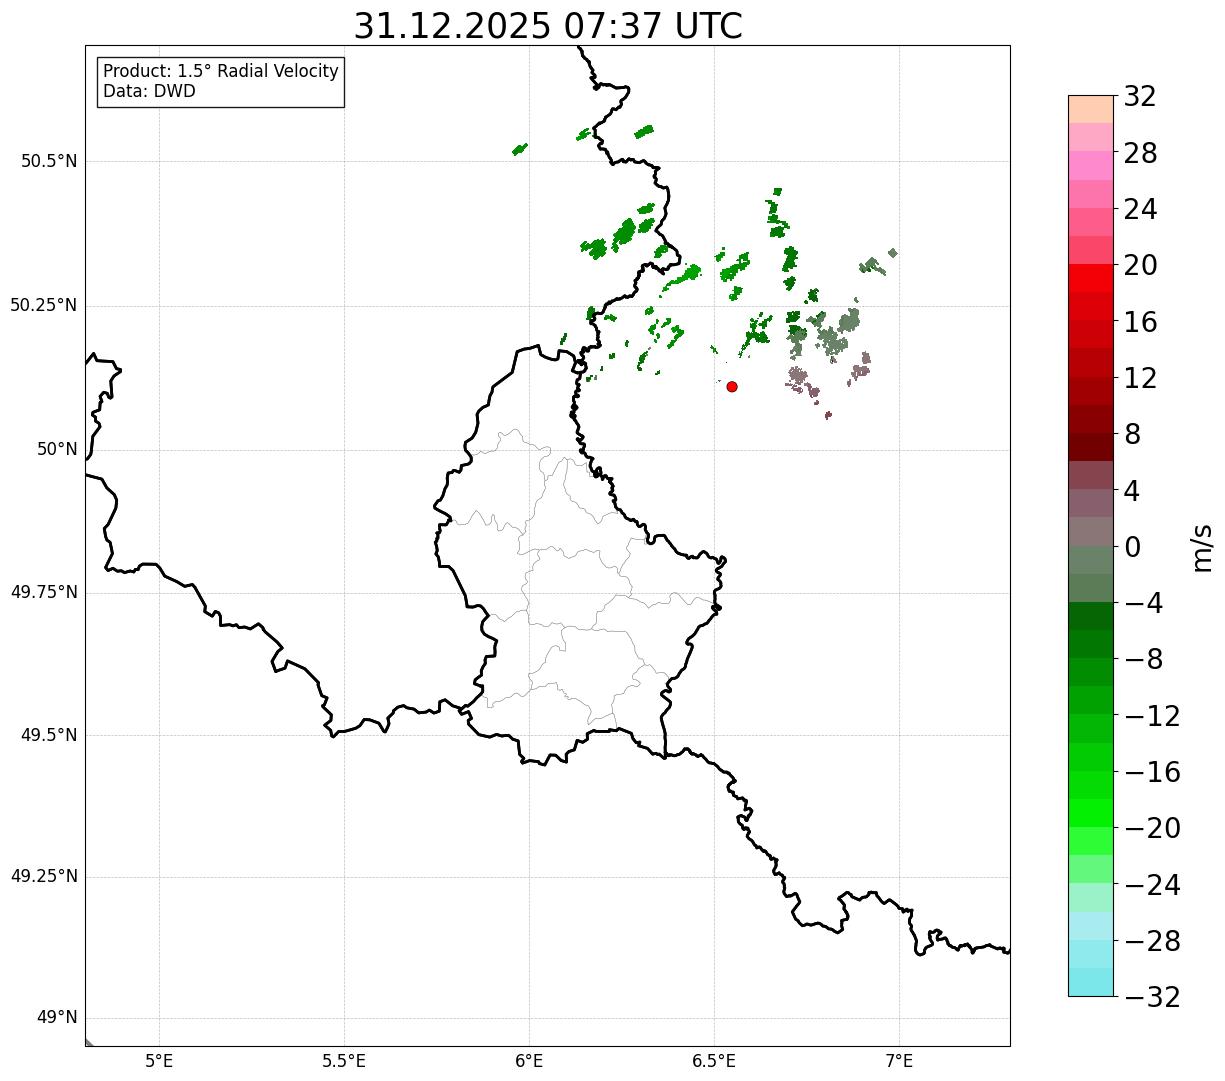Click the colorbar tick label −12
The height and width of the screenshot is (1081, 1225).
pos(1152,716)
